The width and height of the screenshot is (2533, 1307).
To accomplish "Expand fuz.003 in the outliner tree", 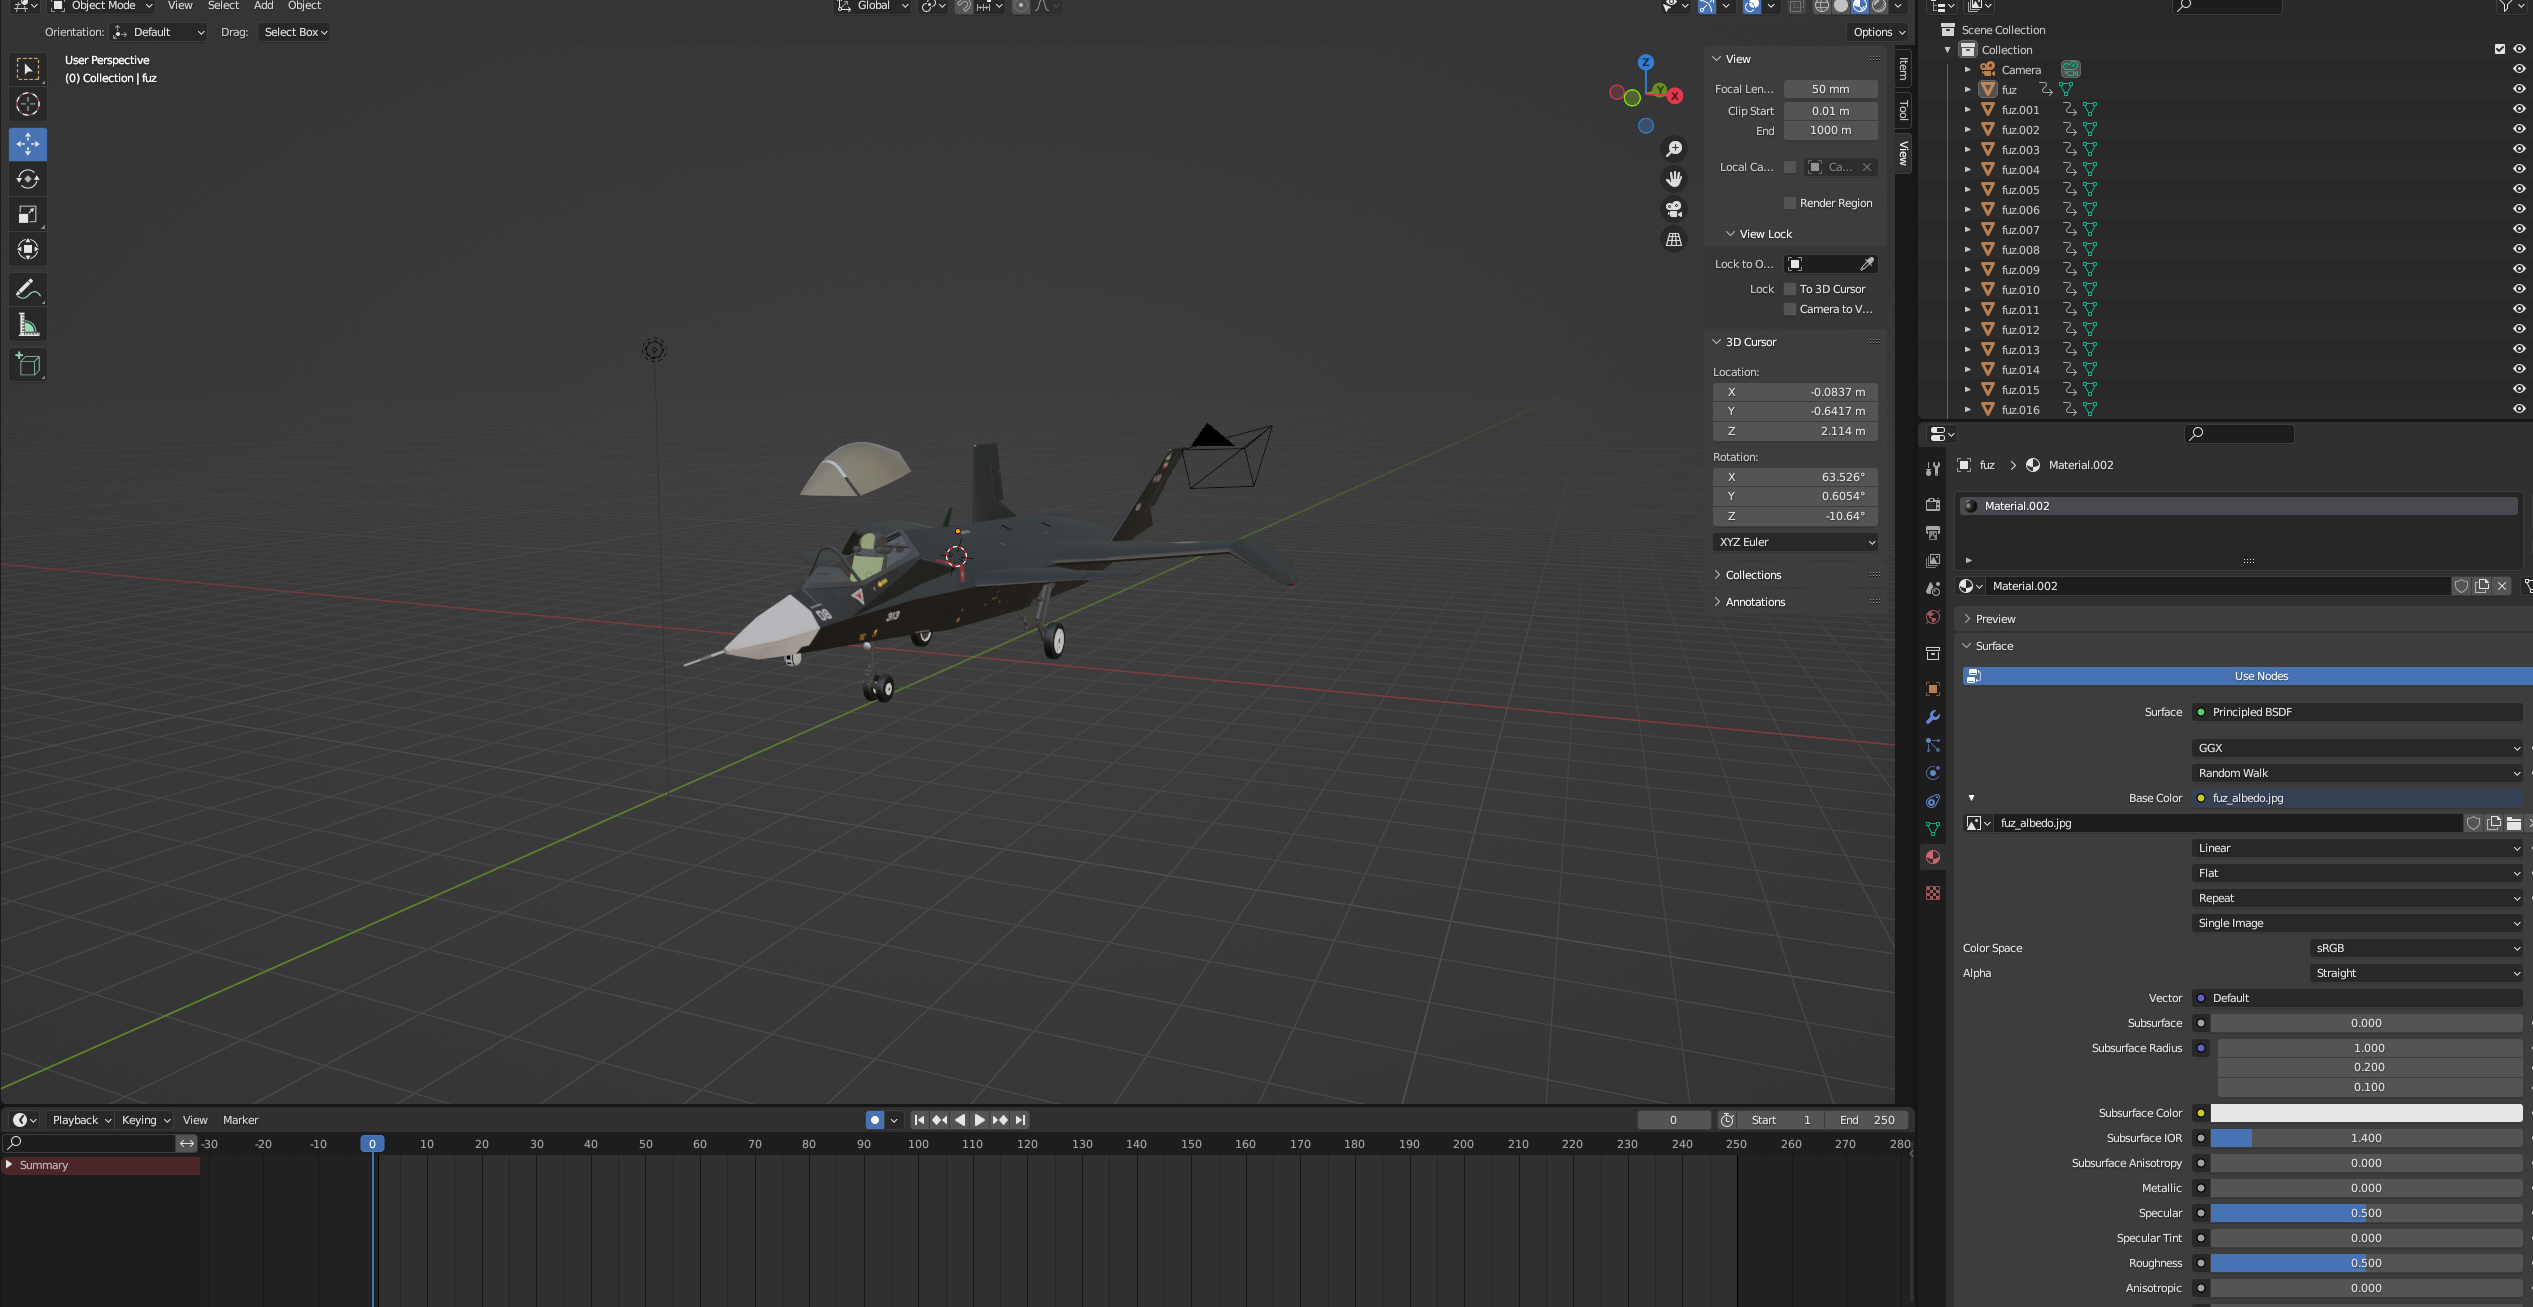I will pyautogui.click(x=1967, y=149).
